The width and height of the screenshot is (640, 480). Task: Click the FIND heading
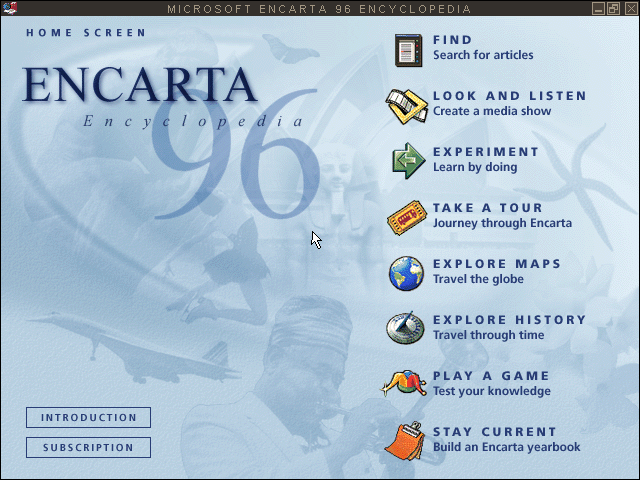point(453,40)
